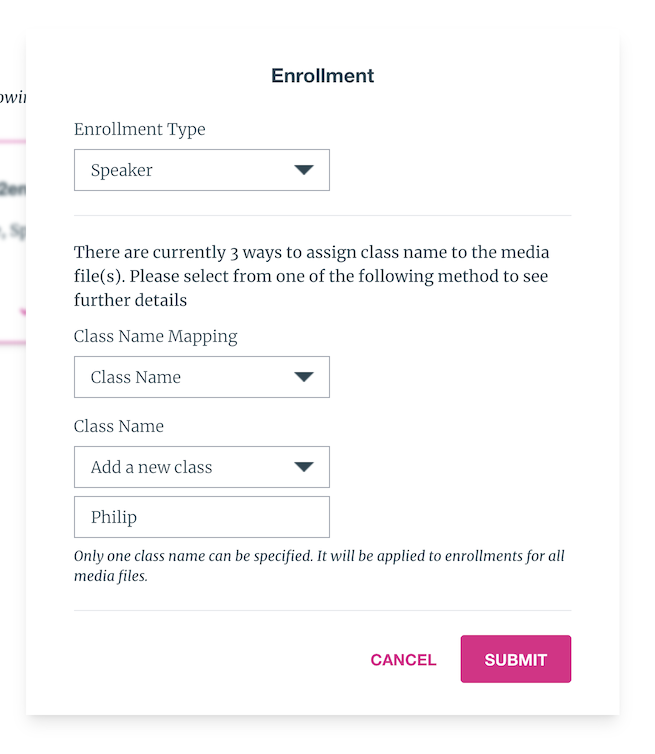Click the divider line above the Cancel button
The width and height of the screenshot is (655, 754).
point(323,611)
